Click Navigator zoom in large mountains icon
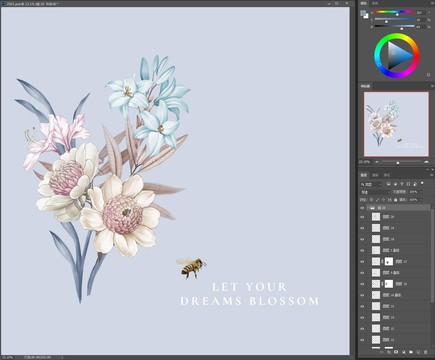 [426, 162]
